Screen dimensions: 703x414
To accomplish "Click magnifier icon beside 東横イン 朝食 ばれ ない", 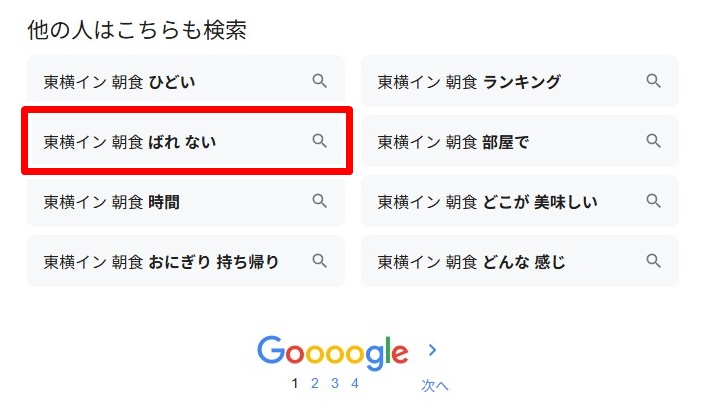I will tap(320, 141).
